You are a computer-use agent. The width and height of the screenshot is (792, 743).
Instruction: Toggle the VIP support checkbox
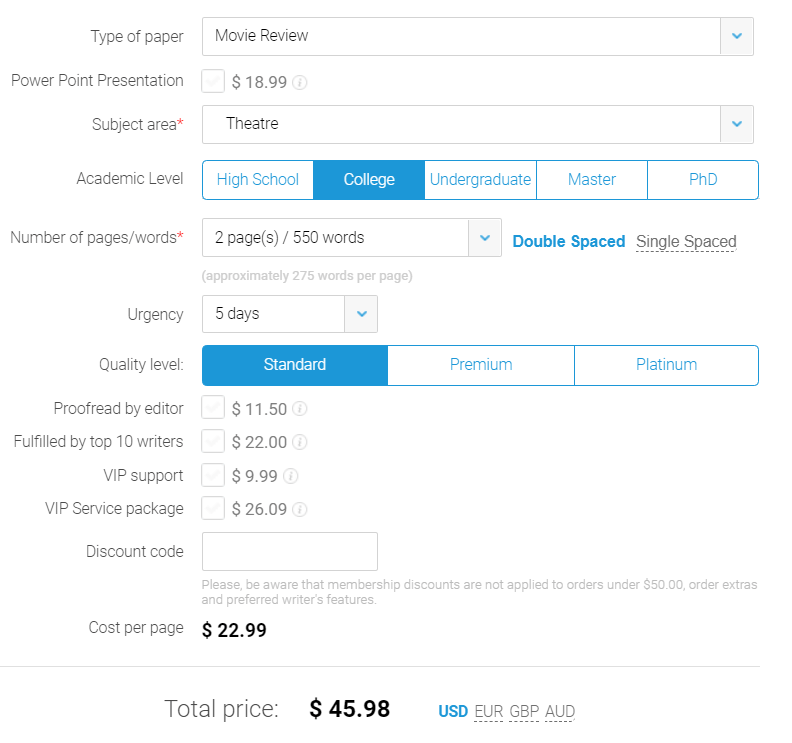point(213,475)
